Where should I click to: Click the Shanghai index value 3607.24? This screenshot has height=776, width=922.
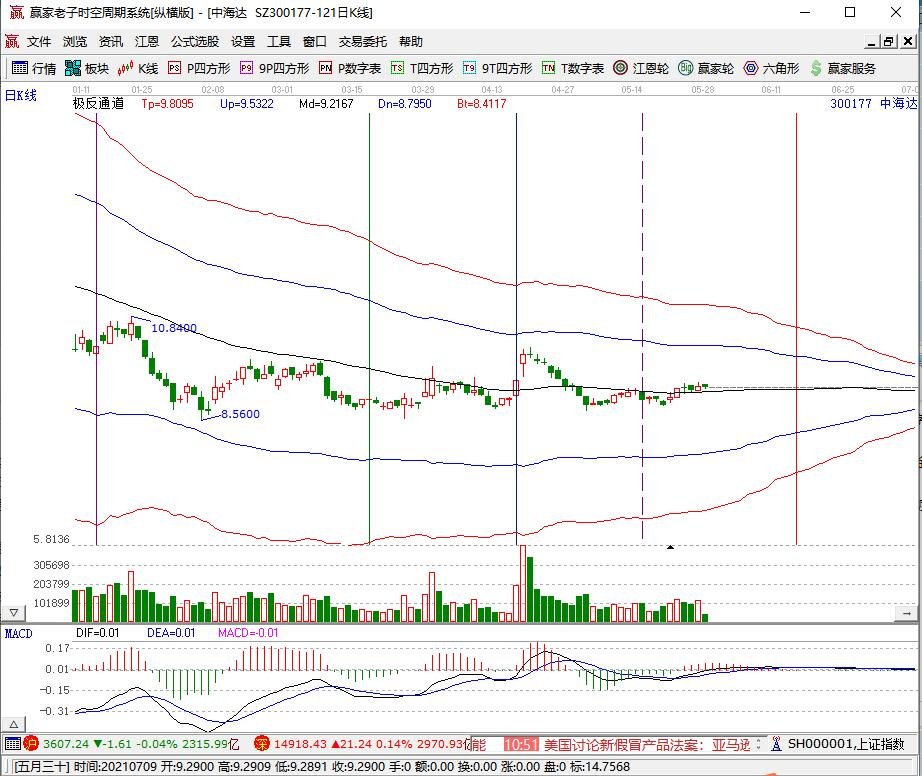66,744
